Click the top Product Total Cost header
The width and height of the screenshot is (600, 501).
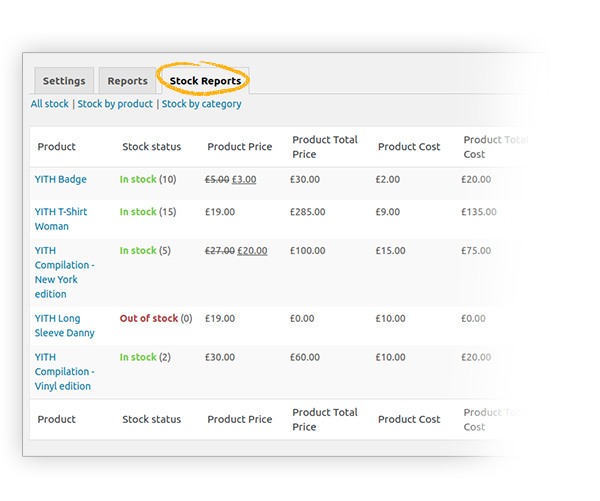[x=496, y=147]
